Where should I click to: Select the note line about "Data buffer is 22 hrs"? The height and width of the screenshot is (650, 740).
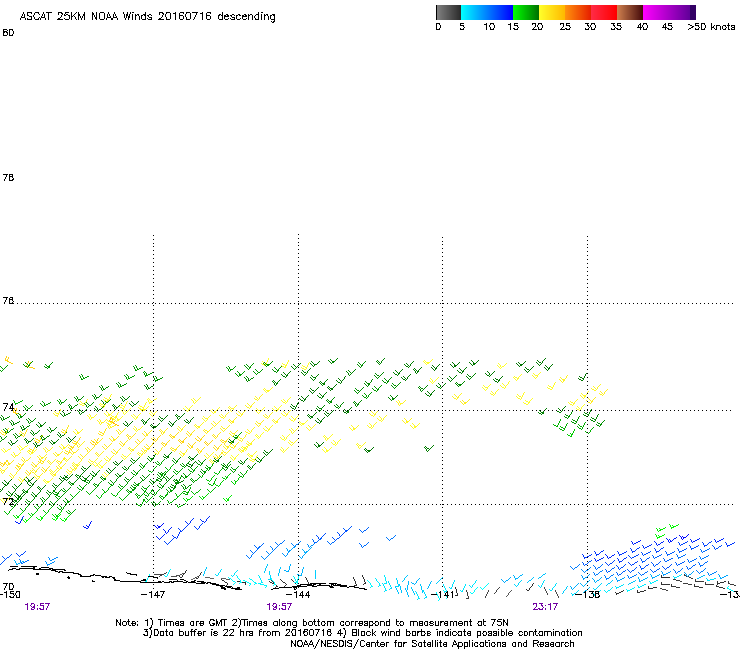[x=362, y=633]
